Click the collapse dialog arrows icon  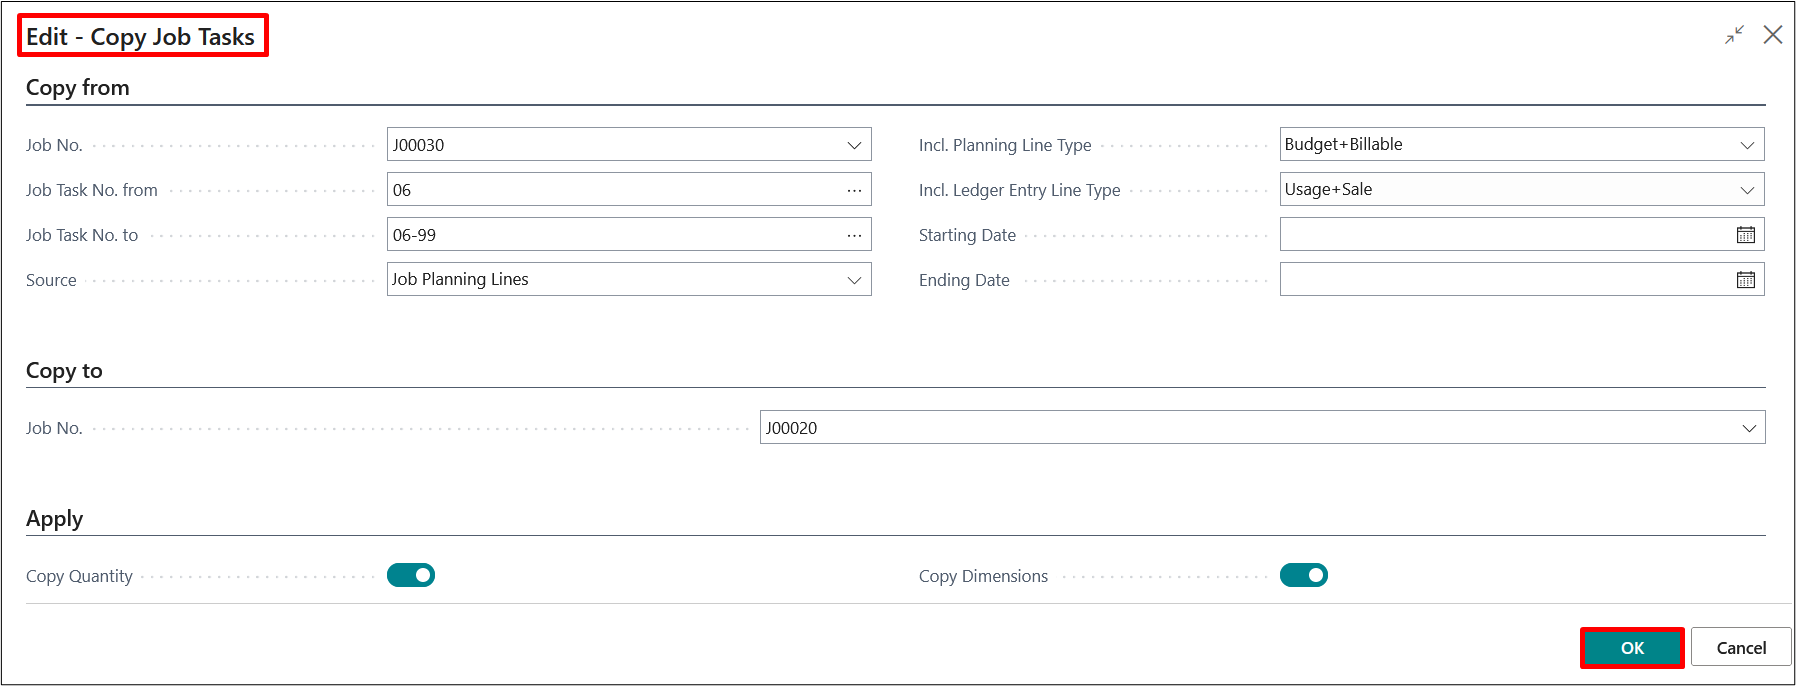click(x=1734, y=35)
